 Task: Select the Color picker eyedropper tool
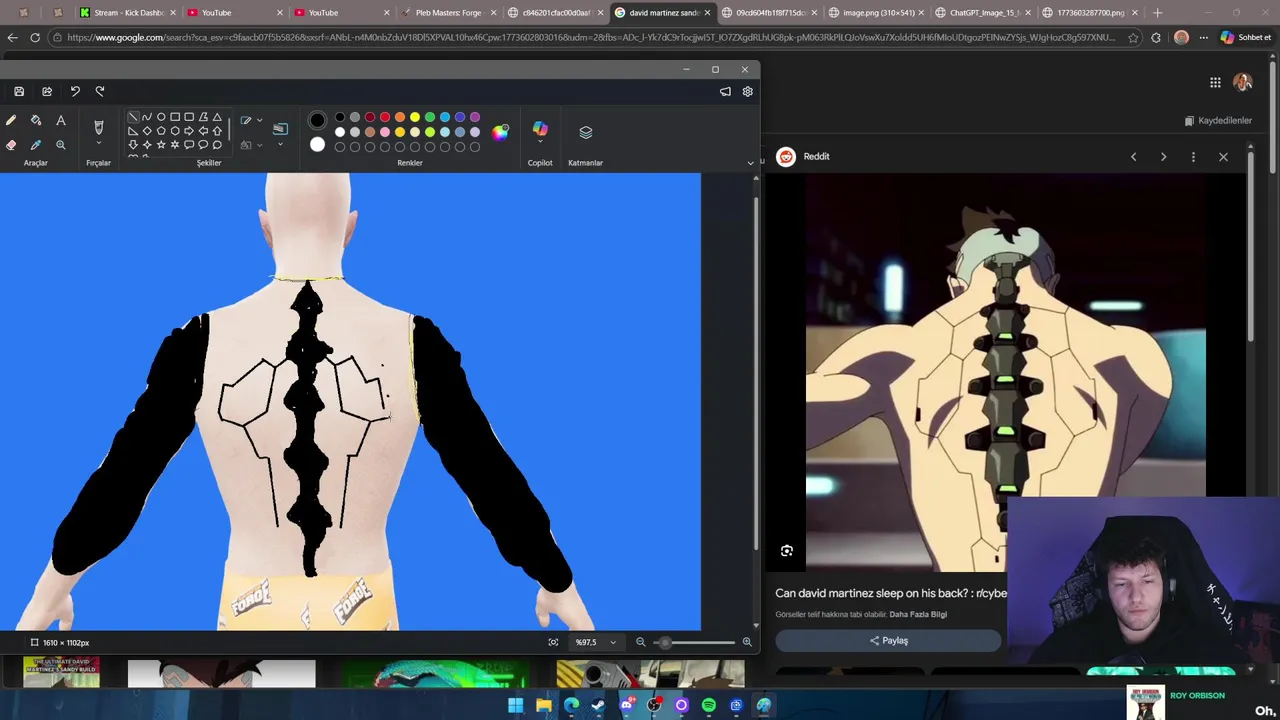(x=36, y=145)
